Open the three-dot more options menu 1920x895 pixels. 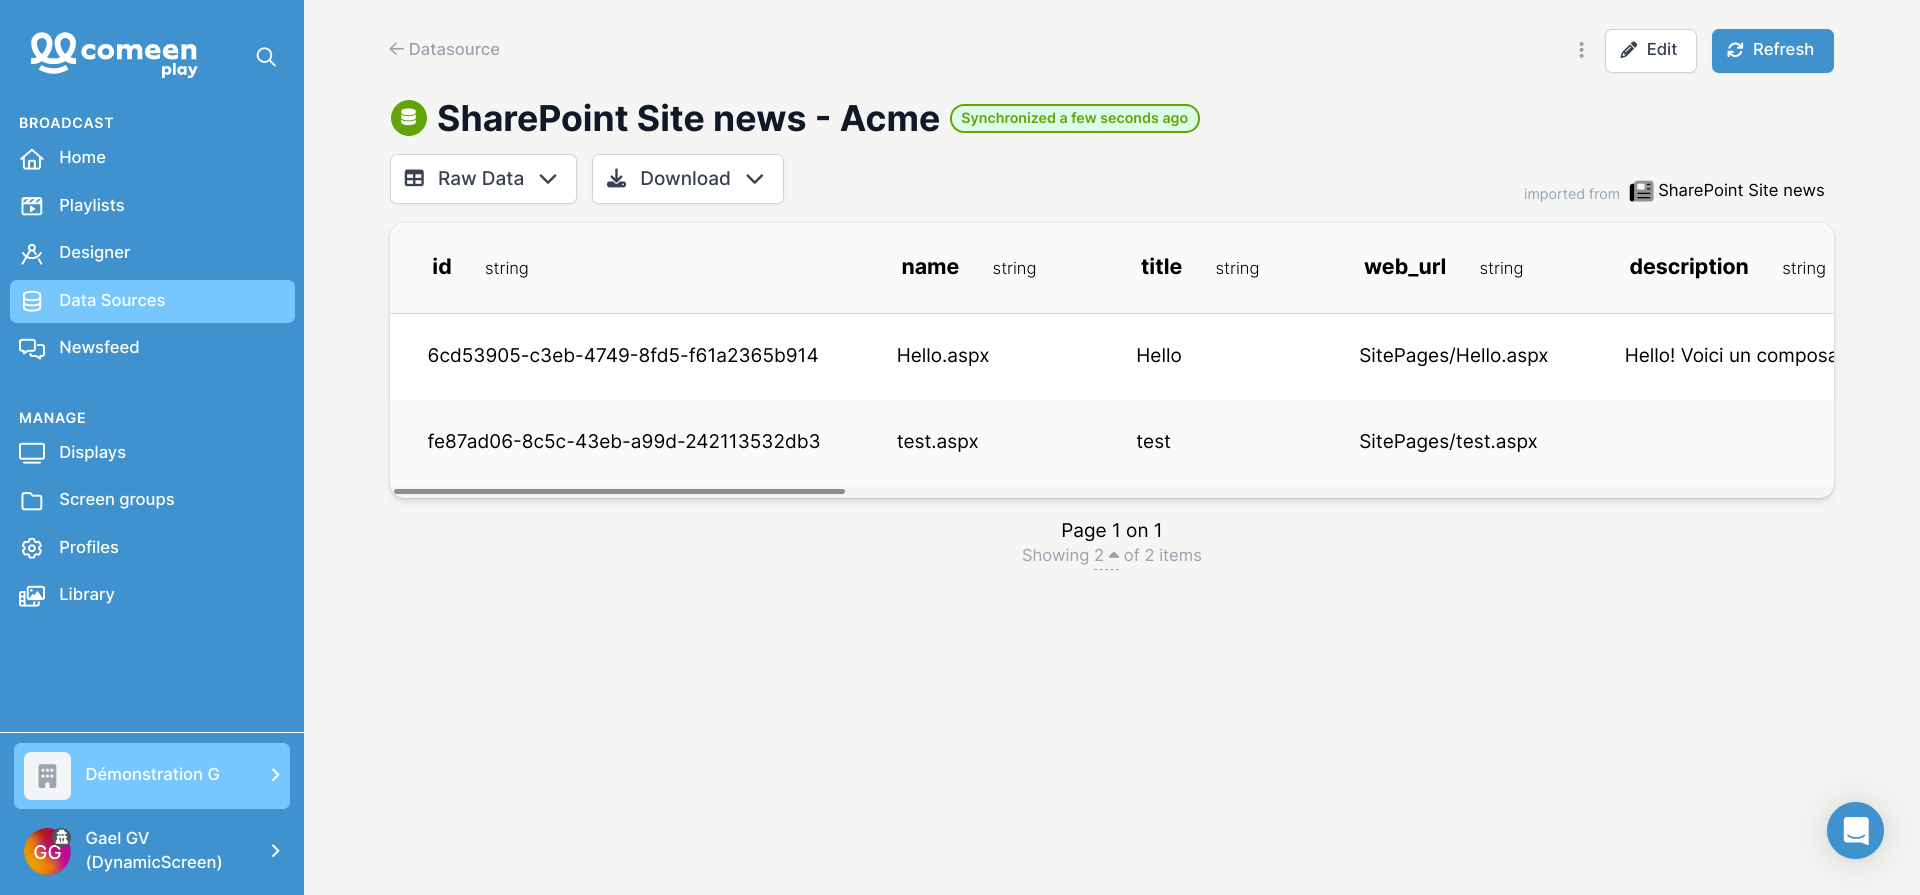(x=1581, y=50)
